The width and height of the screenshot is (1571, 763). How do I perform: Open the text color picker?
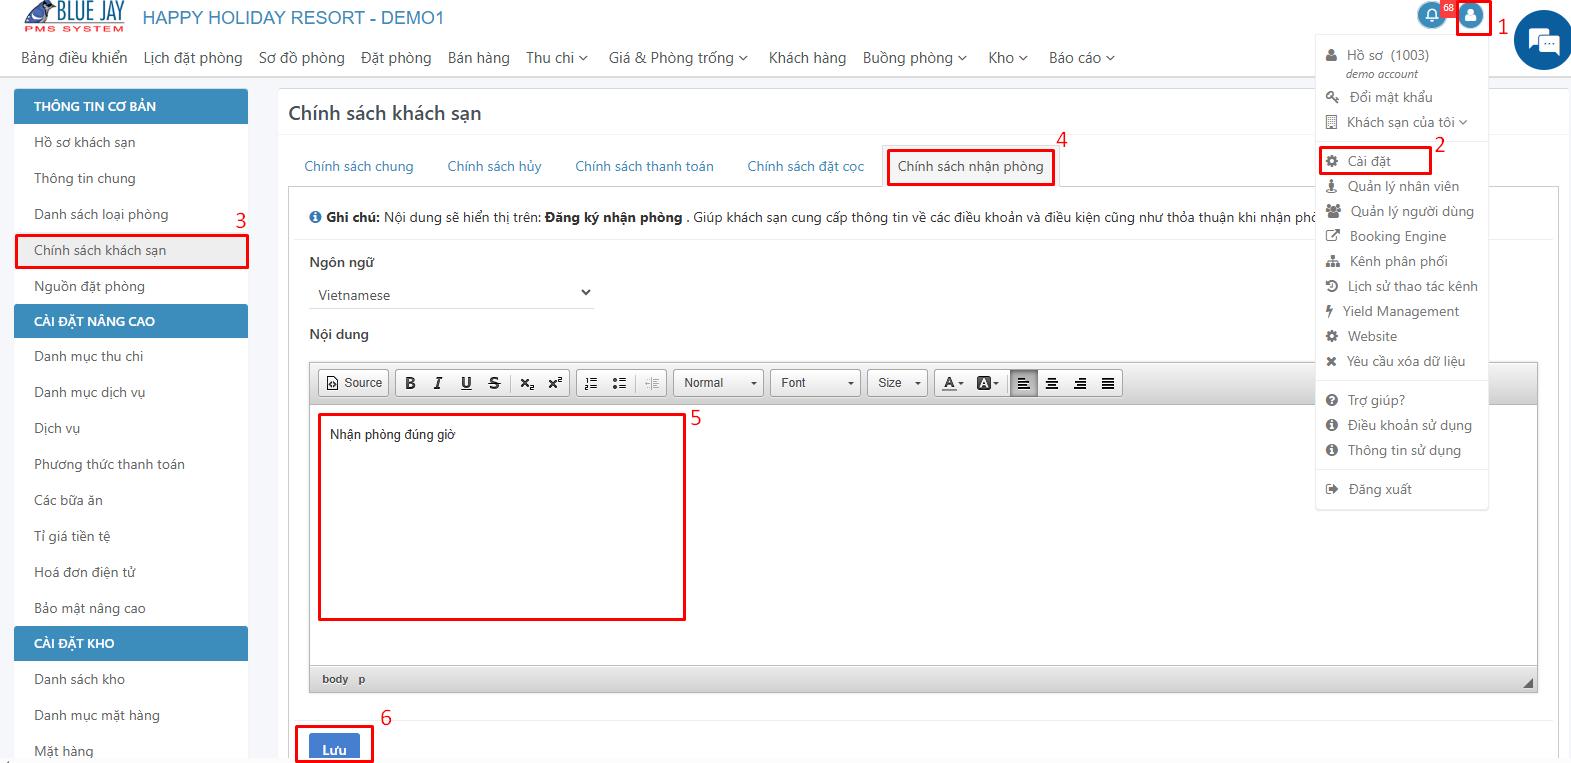coord(953,383)
